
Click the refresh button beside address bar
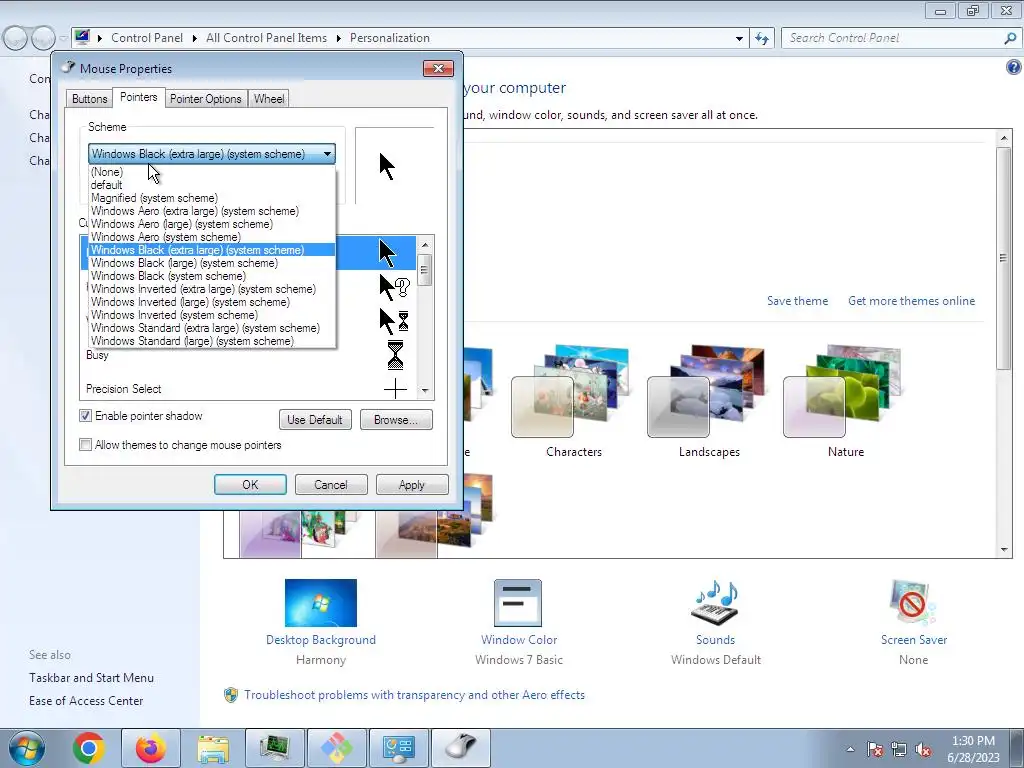pyautogui.click(x=762, y=39)
